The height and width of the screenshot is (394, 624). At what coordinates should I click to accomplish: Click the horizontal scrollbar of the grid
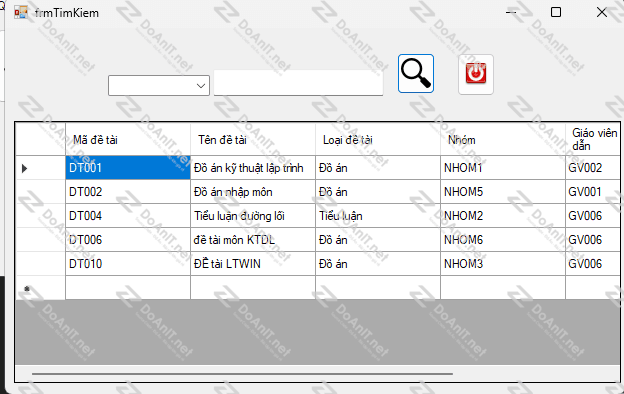point(242,374)
